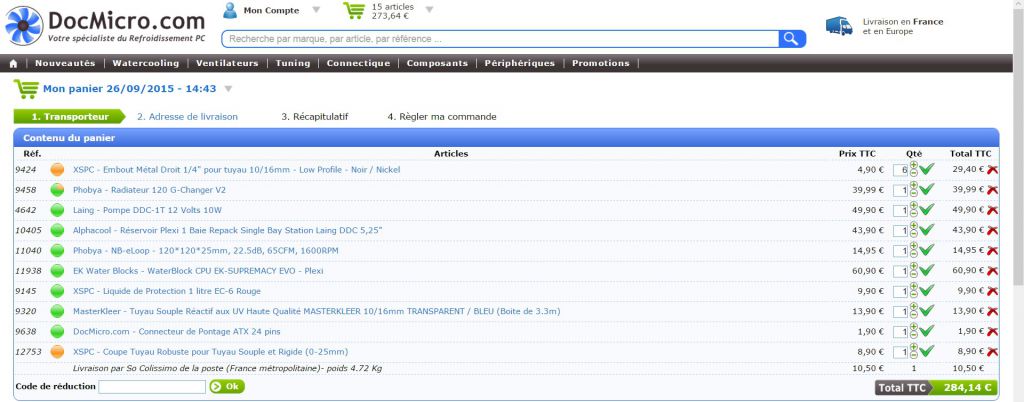
Task: Focus the product search field
Action: pyautogui.click(x=500, y=39)
